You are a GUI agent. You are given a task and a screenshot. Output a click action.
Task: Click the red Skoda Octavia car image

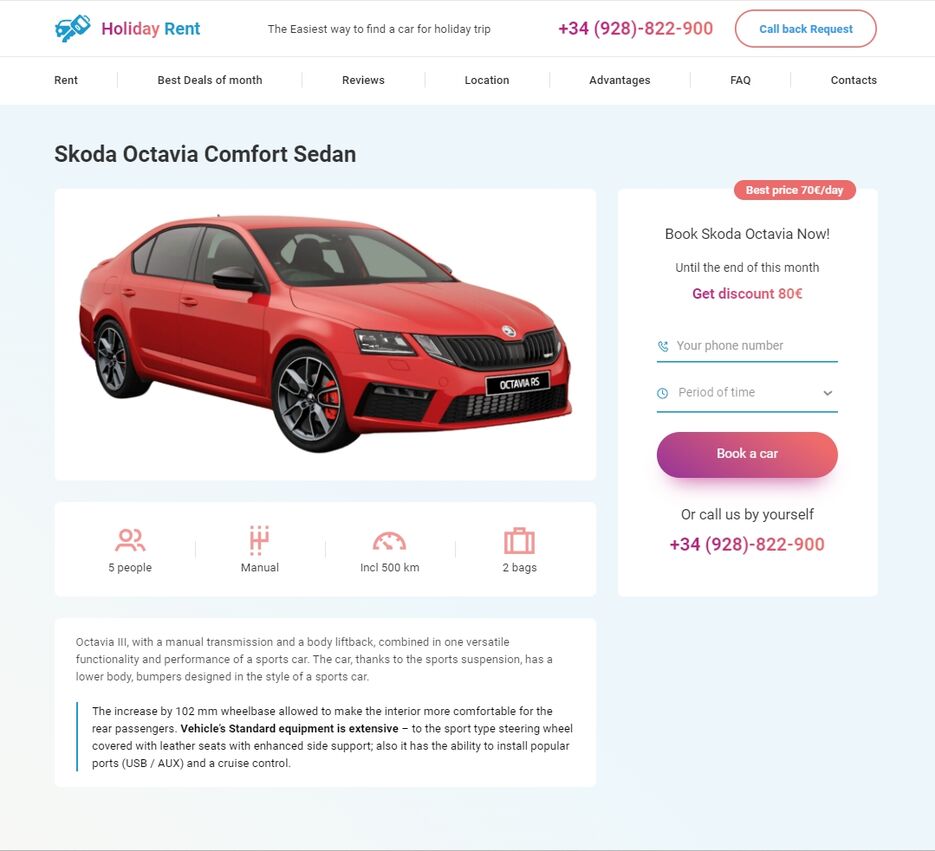pos(326,333)
